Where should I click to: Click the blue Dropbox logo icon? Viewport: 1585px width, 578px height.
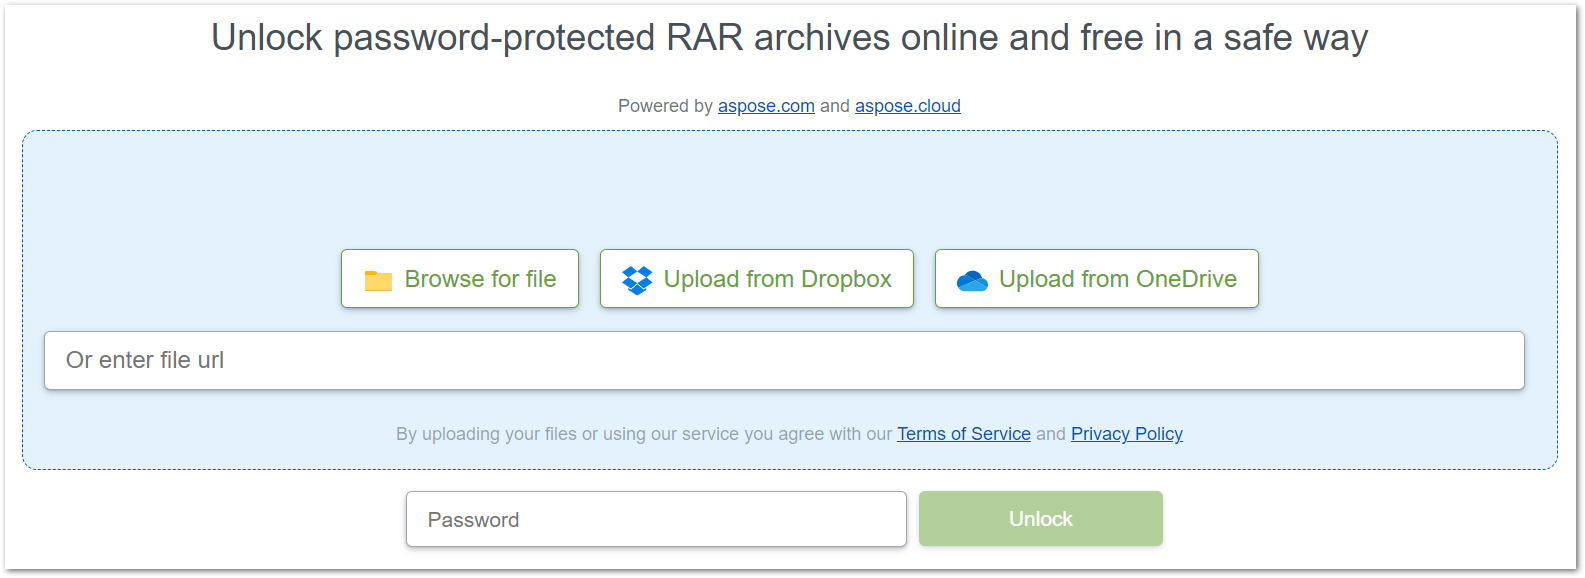click(x=637, y=280)
